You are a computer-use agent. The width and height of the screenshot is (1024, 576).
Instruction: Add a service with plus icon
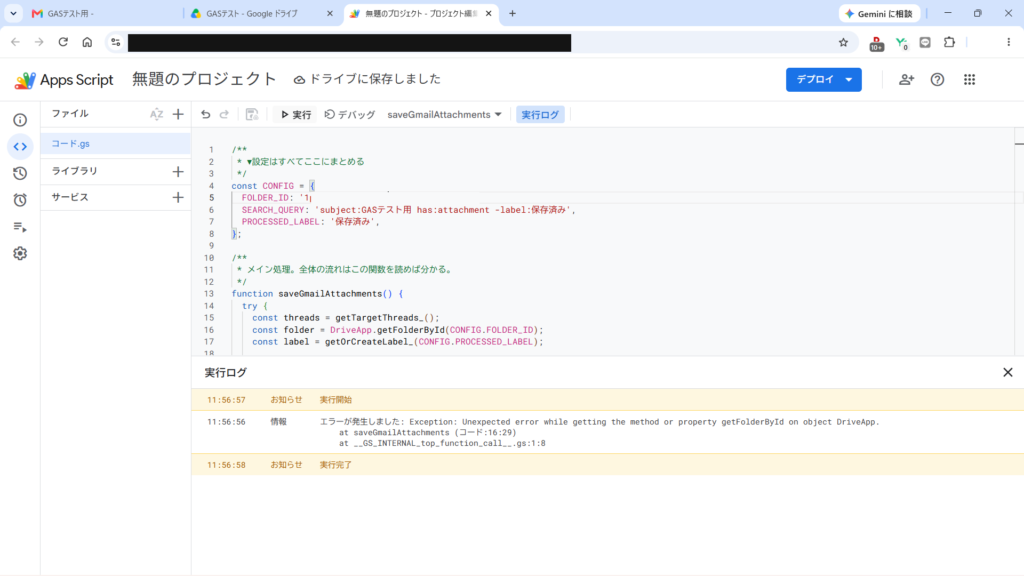[x=178, y=197]
